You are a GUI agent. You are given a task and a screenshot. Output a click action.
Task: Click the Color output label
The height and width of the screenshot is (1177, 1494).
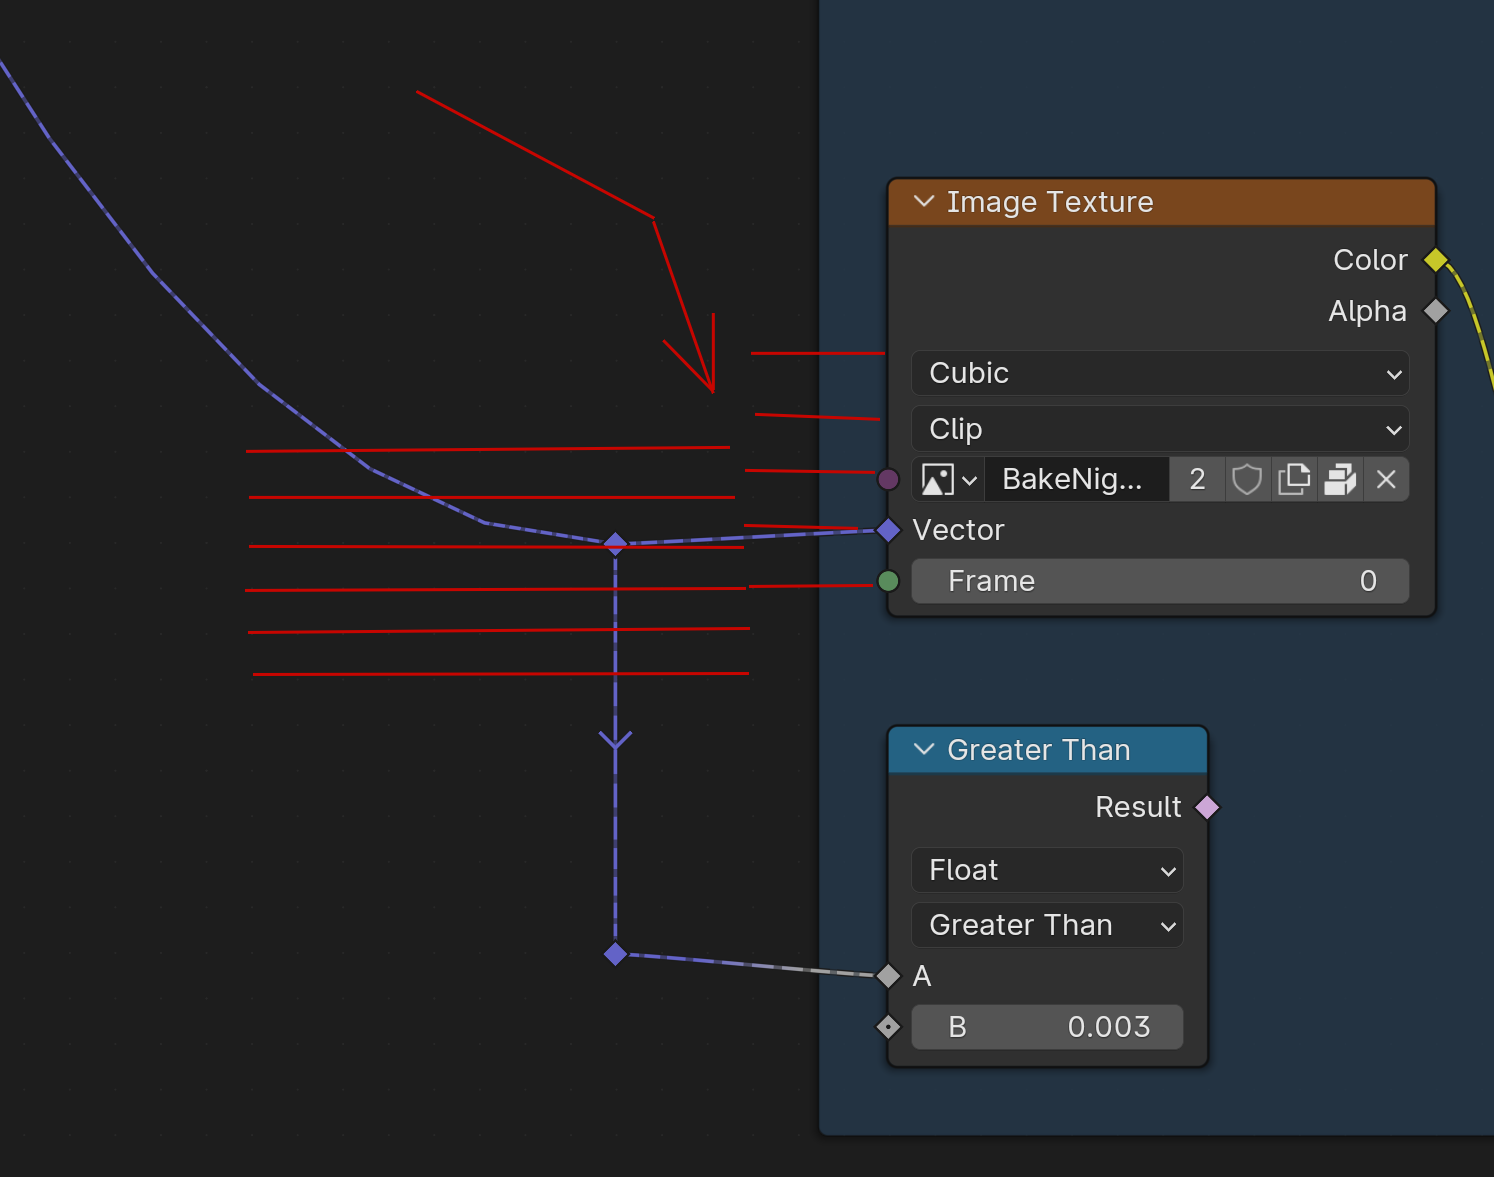click(1370, 260)
